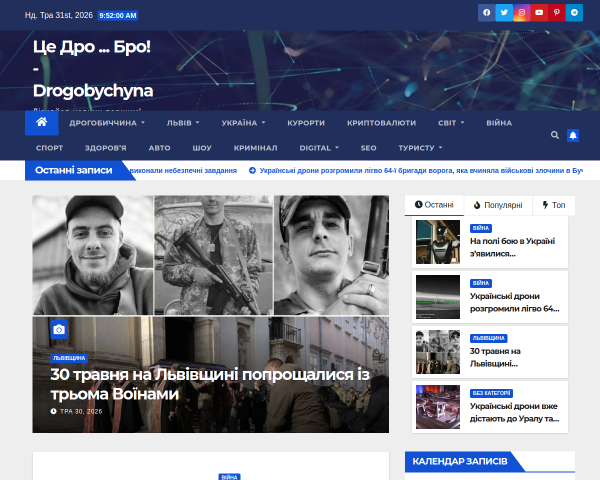Click ticker headline Українські дрони розгромили лігво
Viewport: 600px width, 480px height.
(421, 171)
